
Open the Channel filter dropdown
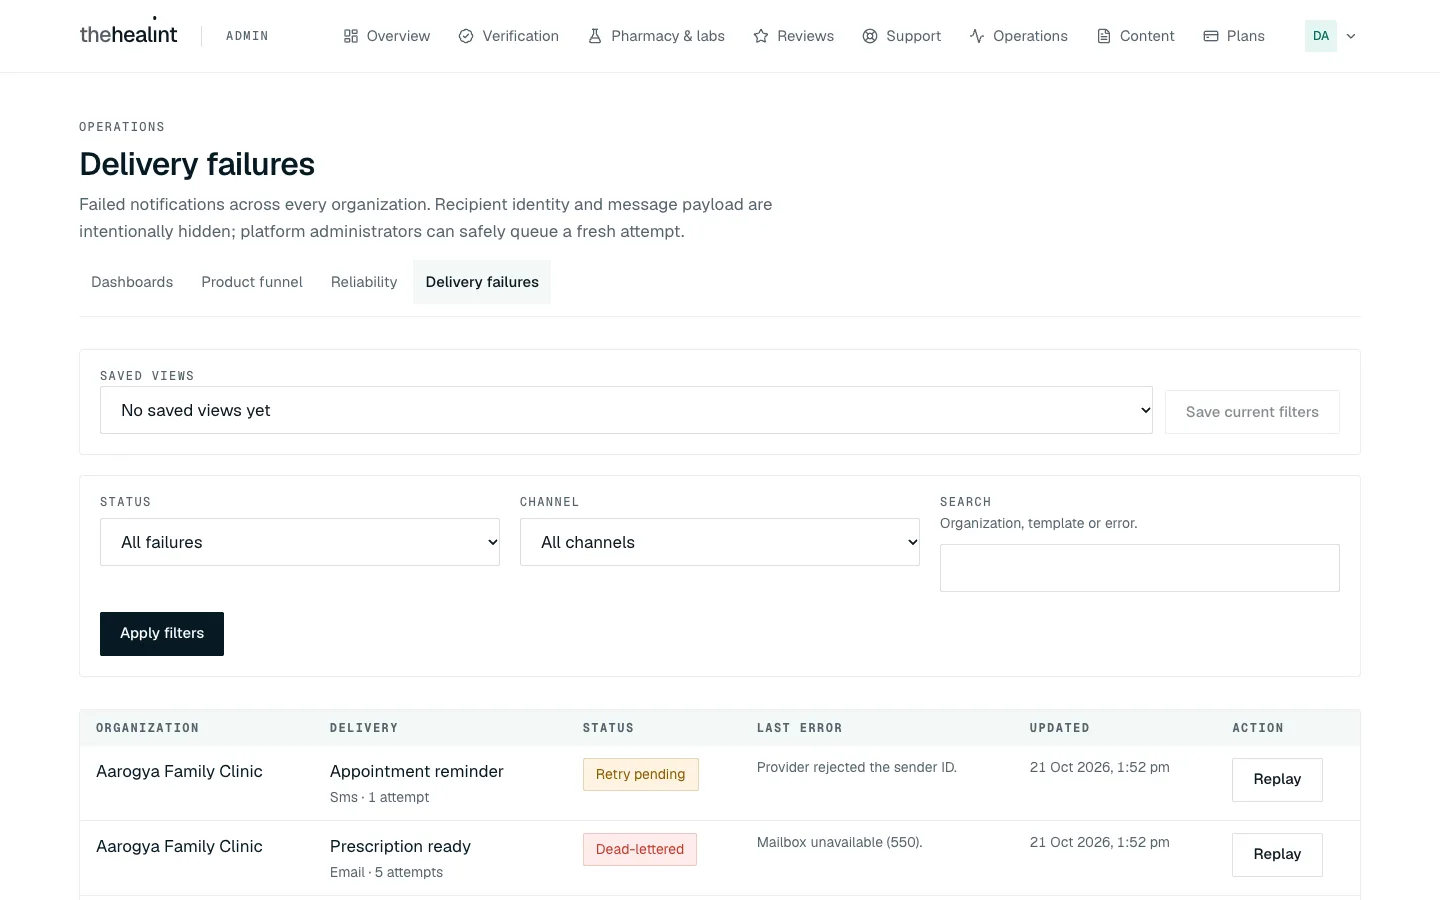tap(720, 542)
